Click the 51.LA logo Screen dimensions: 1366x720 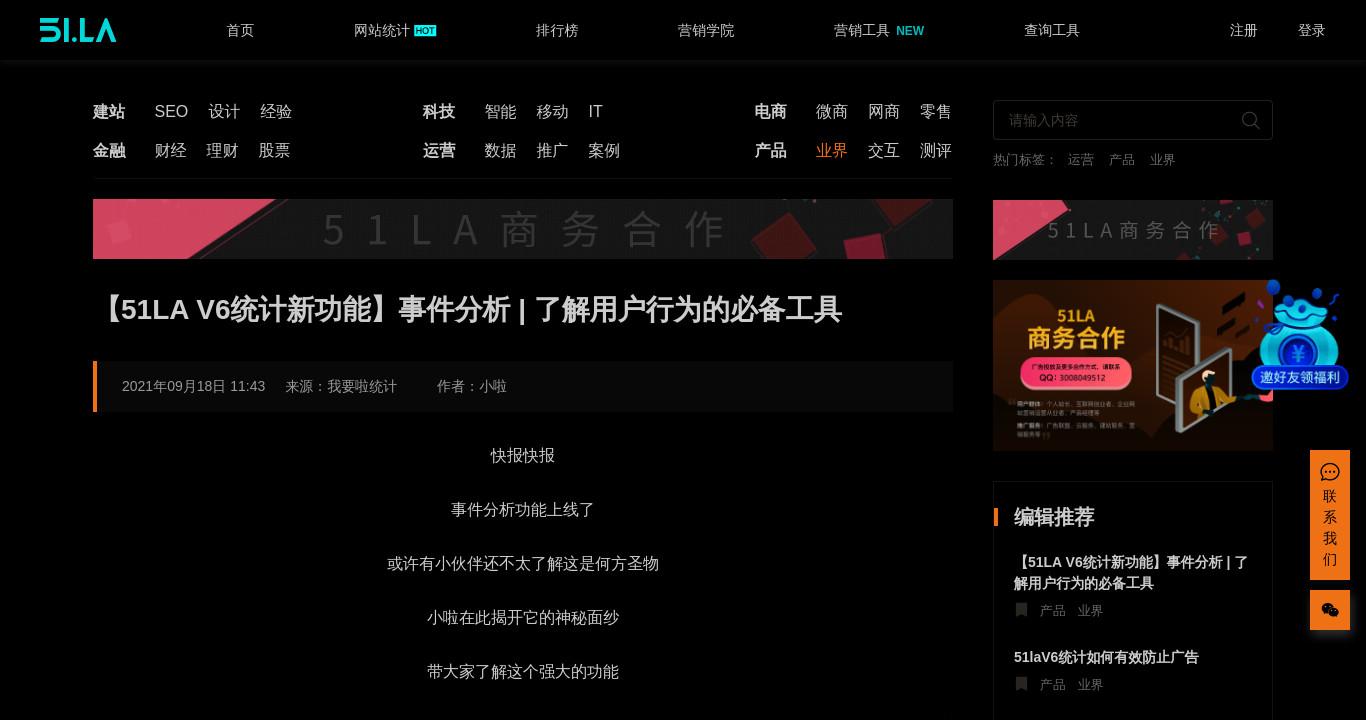(78, 30)
